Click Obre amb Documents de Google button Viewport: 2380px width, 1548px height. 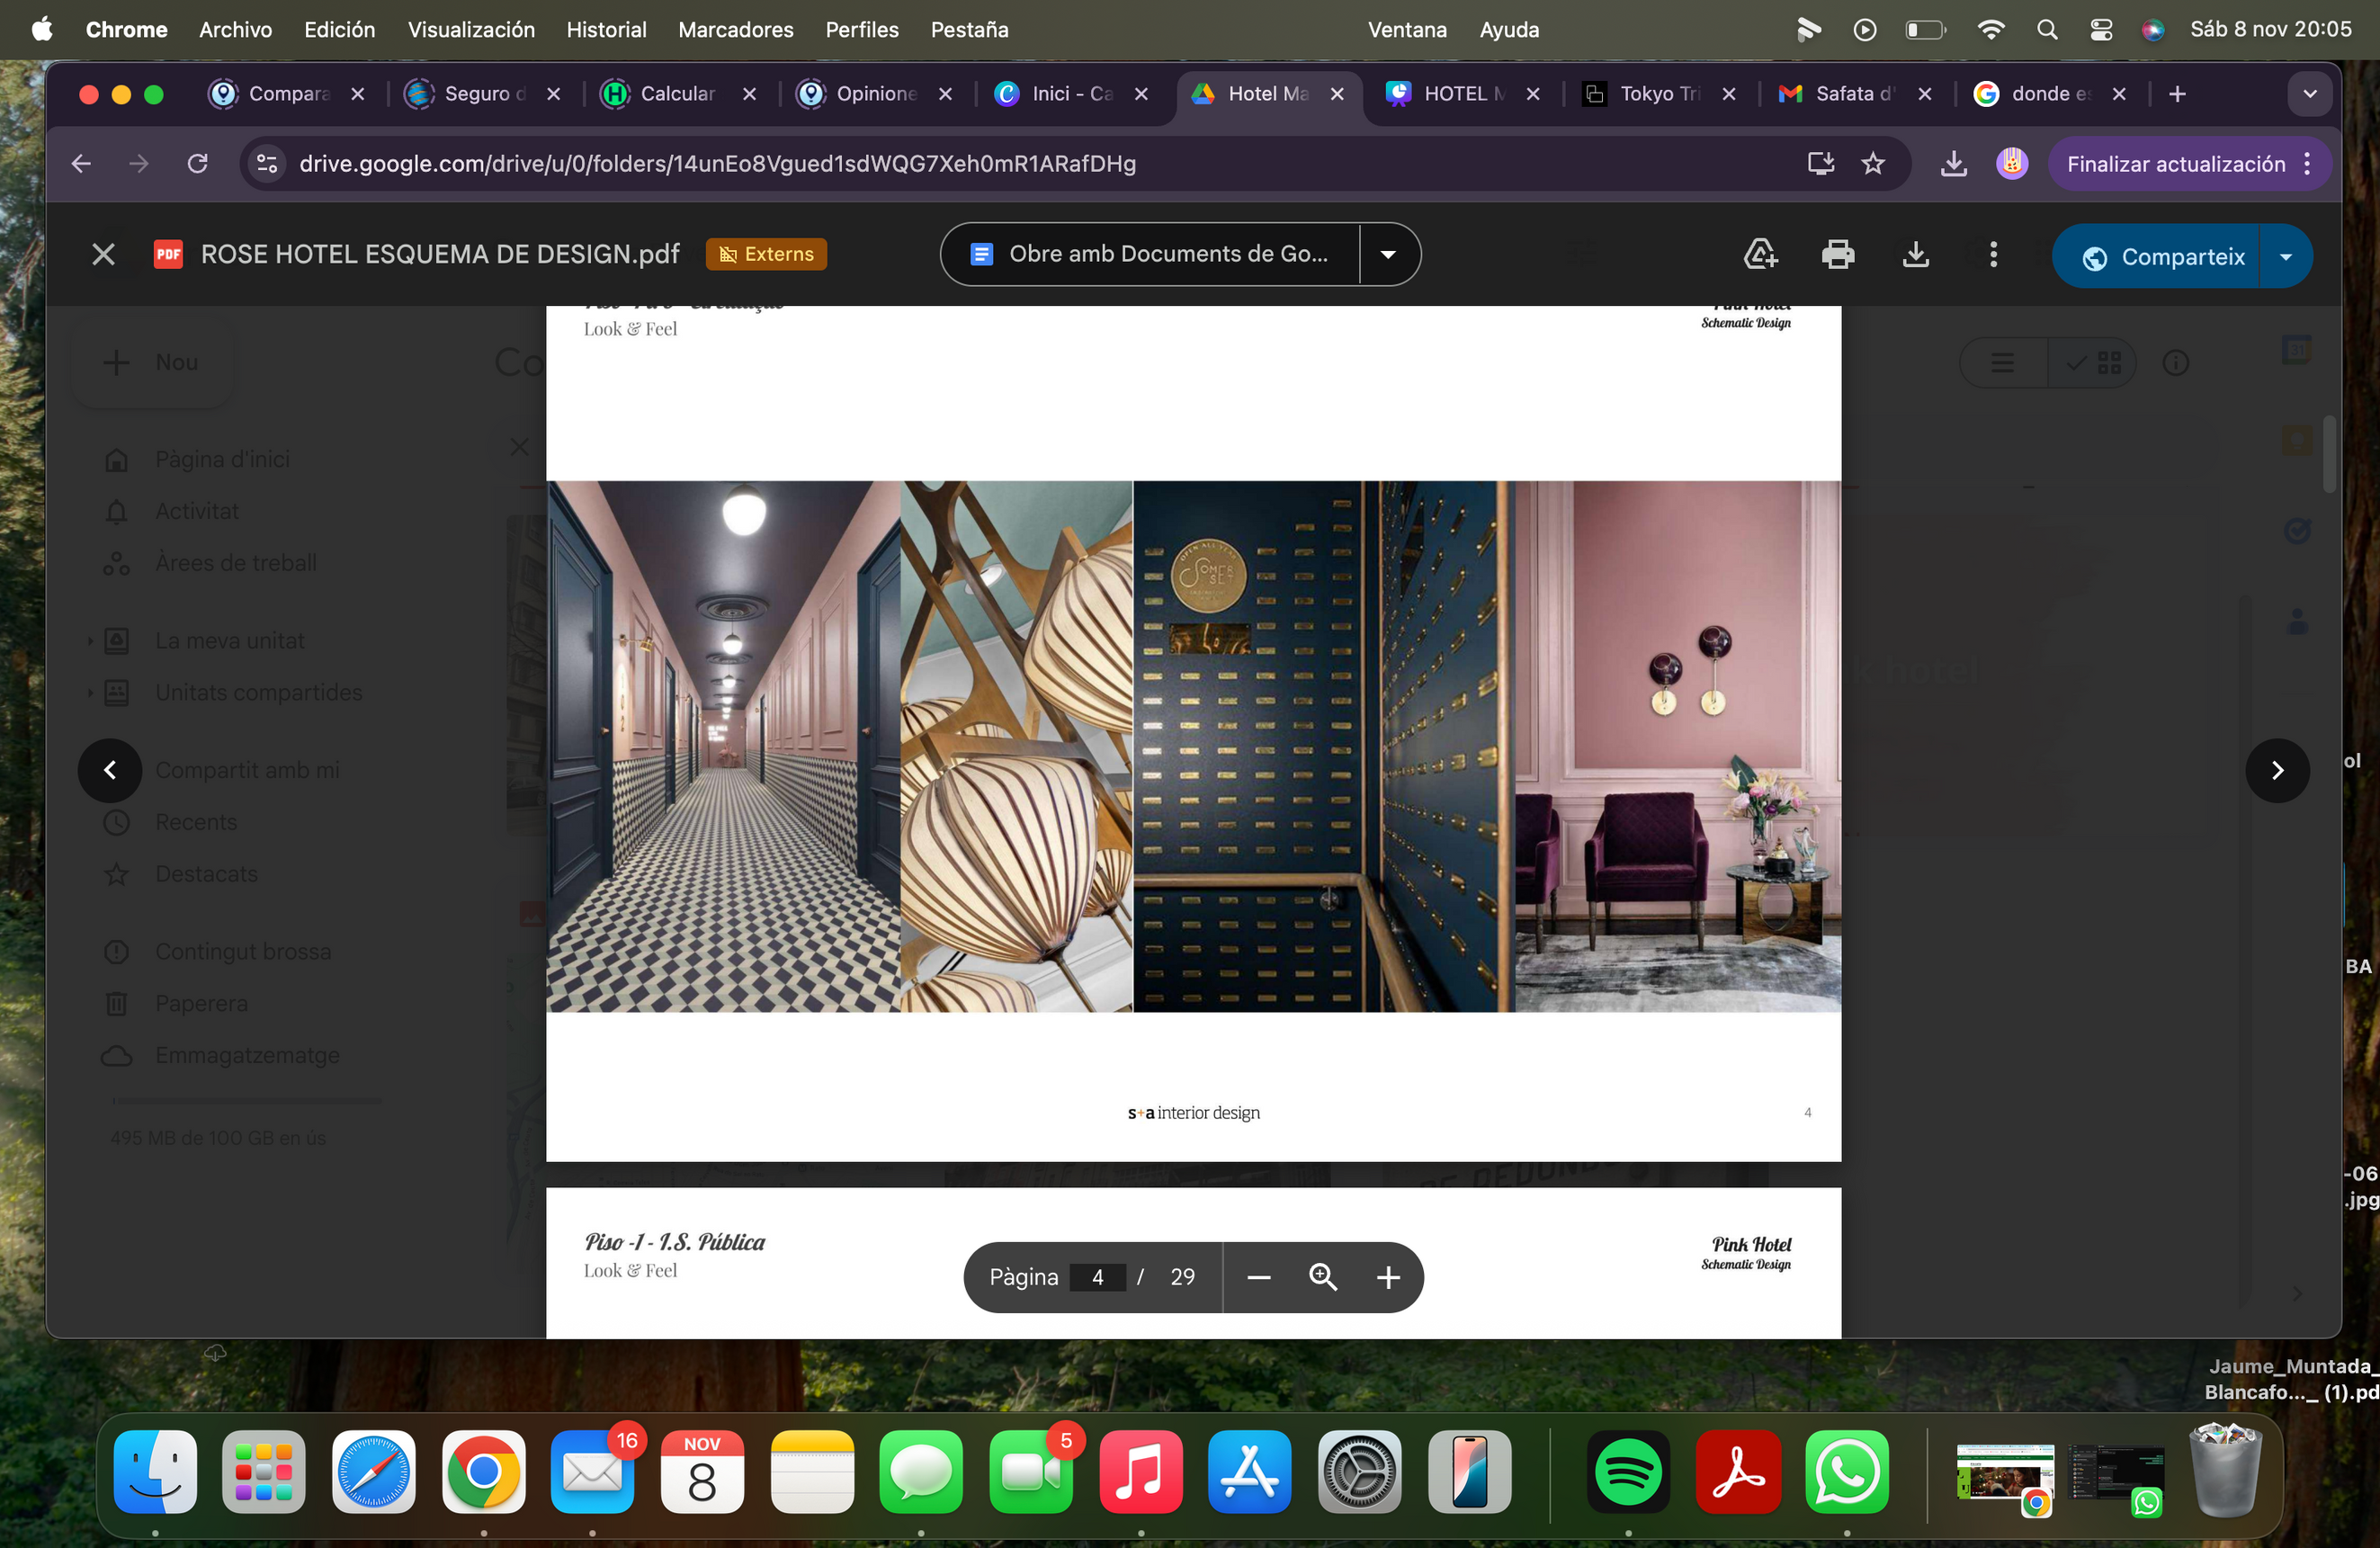click(x=1150, y=255)
